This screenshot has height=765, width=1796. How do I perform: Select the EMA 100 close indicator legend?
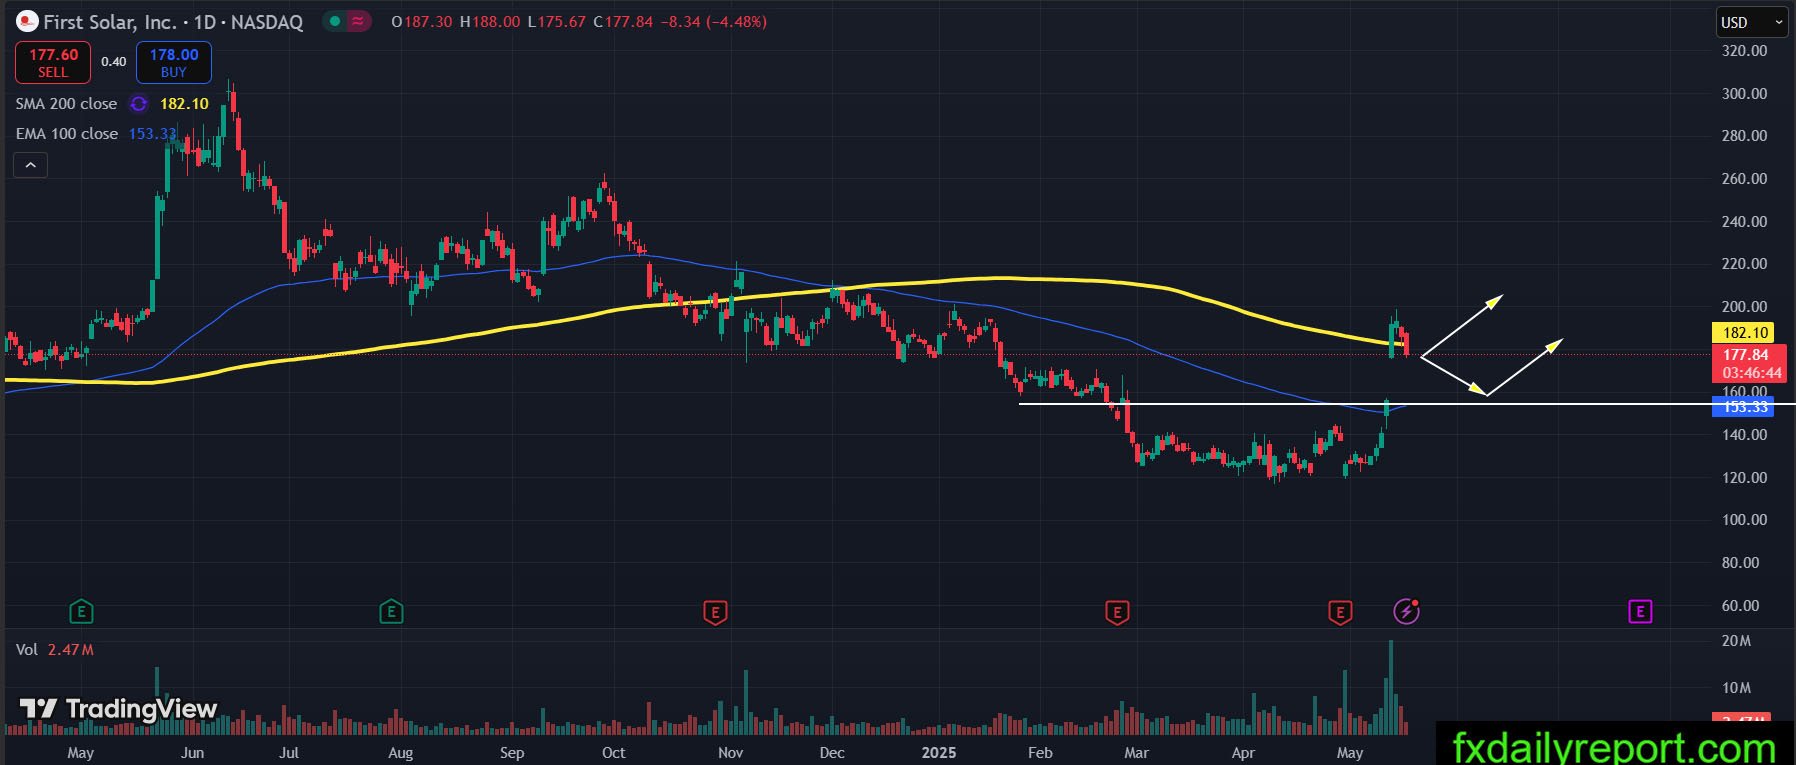click(66, 134)
